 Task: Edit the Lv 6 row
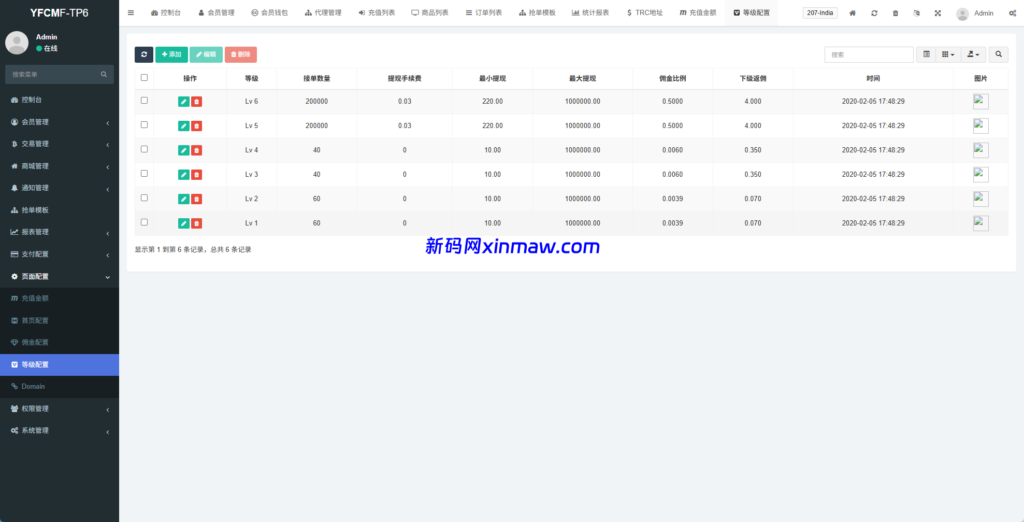184,101
